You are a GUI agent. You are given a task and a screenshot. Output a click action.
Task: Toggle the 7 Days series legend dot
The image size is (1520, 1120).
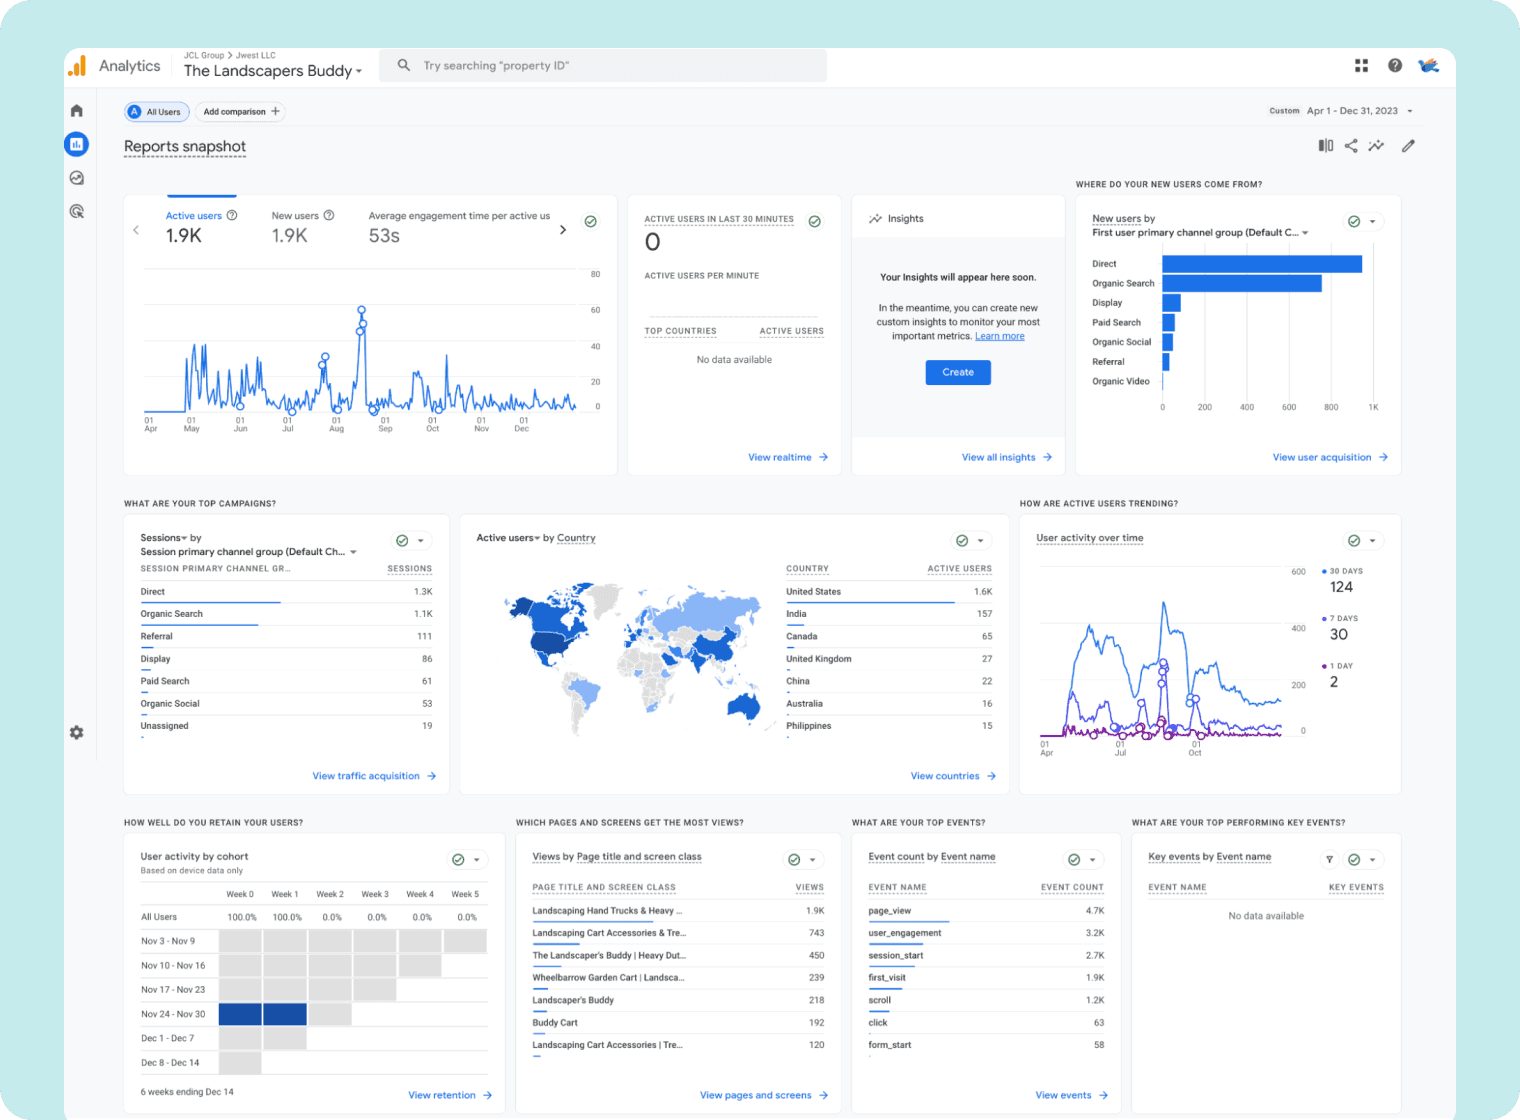1322,618
